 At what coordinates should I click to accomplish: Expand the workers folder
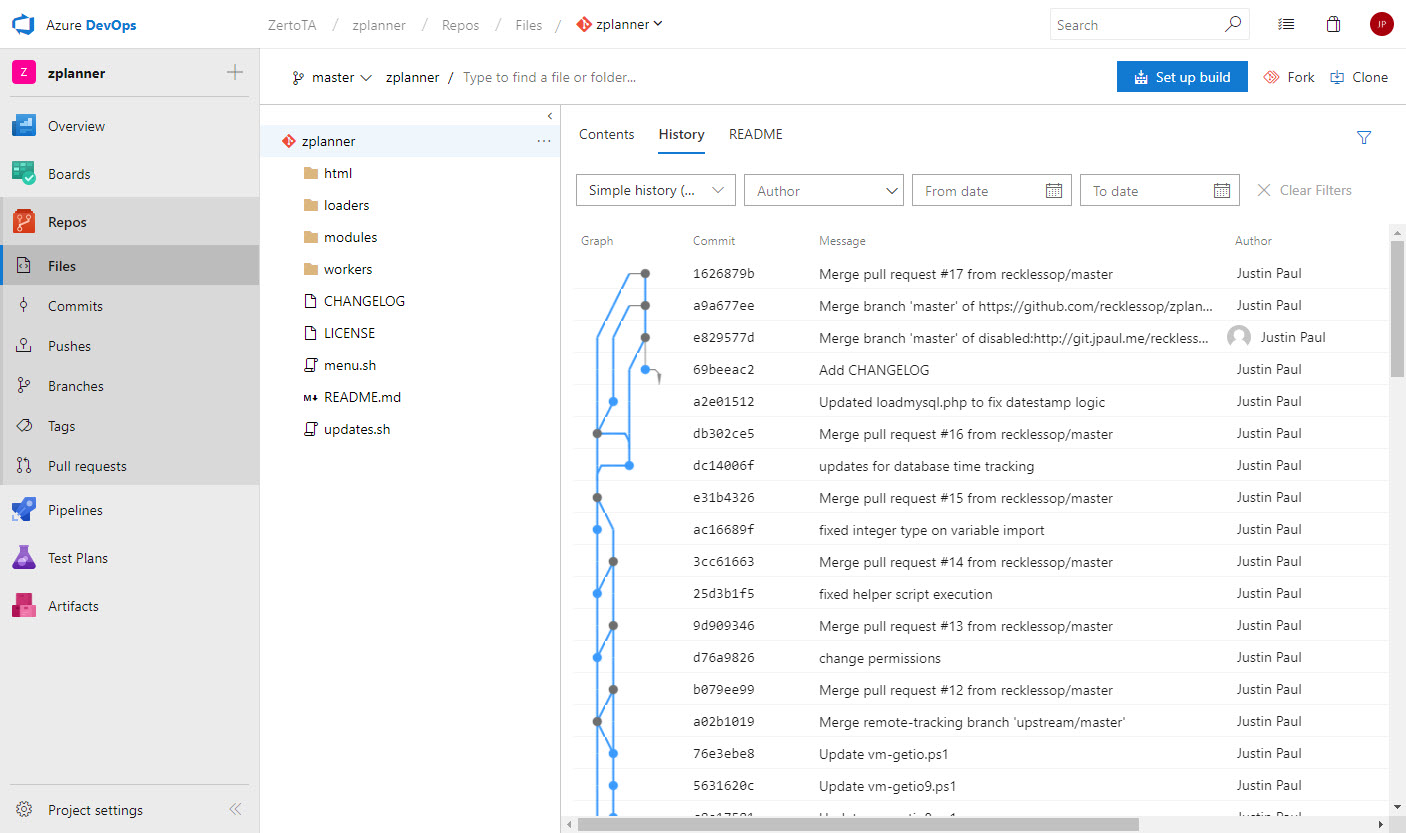348,269
